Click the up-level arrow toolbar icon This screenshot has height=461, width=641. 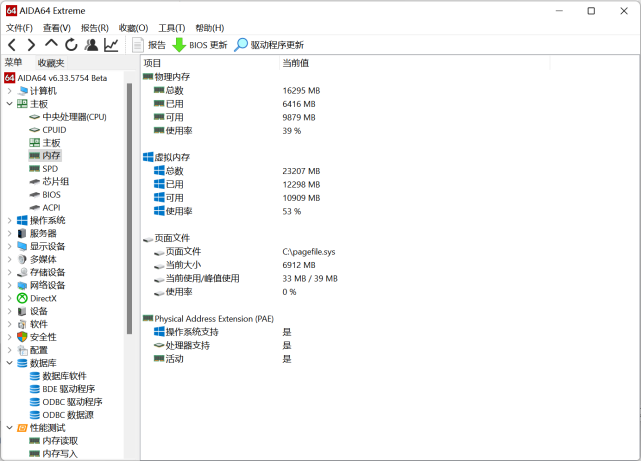[51, 44]
